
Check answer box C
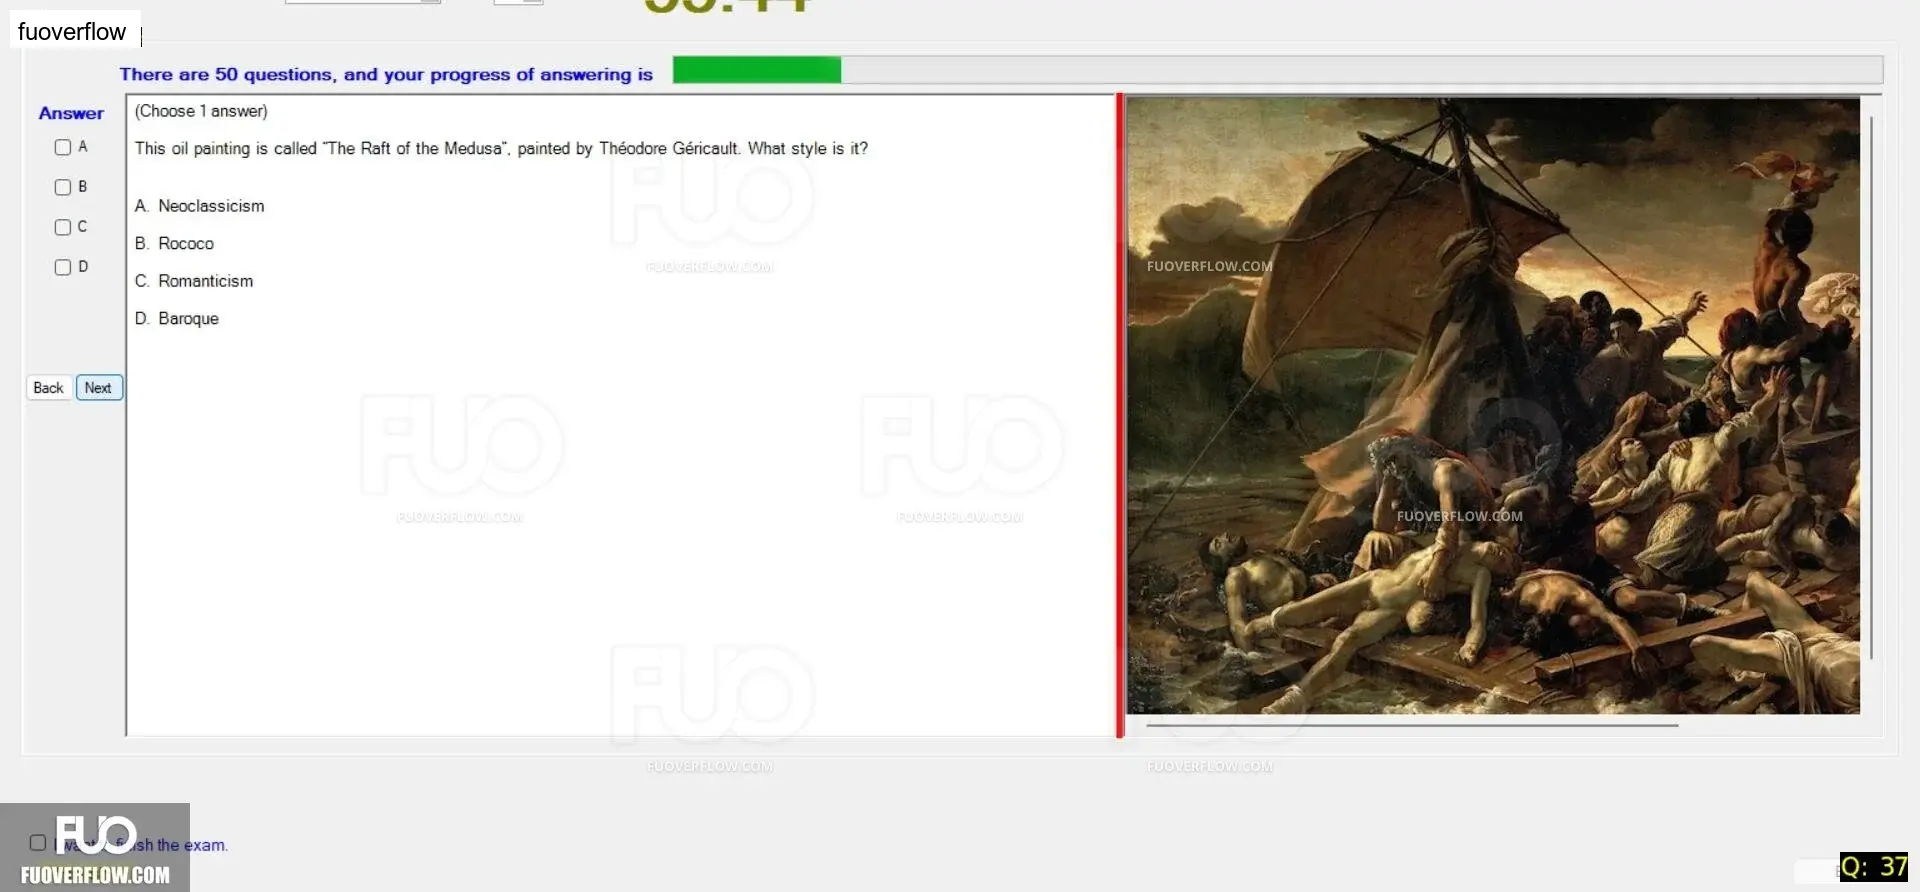(63, 227)
